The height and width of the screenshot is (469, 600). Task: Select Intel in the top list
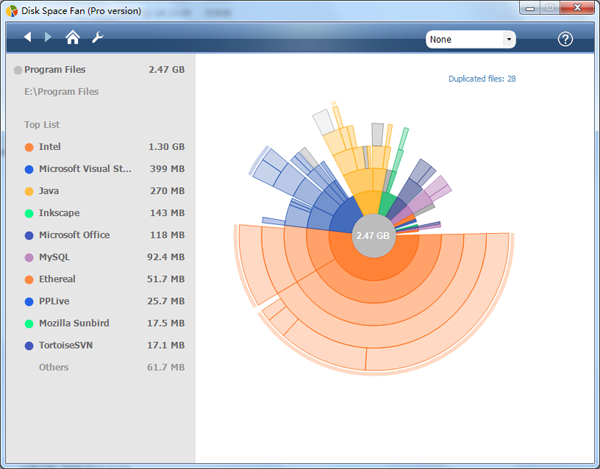point(51,147)
